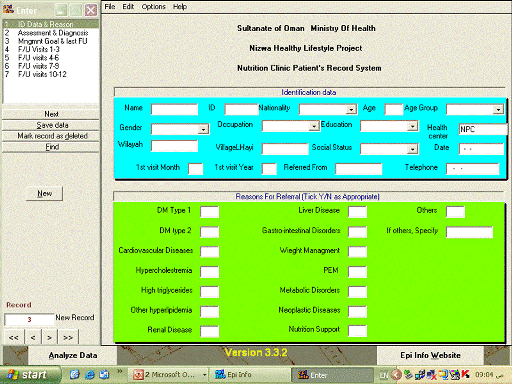512x384 pixels.
Task: Go to first record using << button
Action: point(14,337)
